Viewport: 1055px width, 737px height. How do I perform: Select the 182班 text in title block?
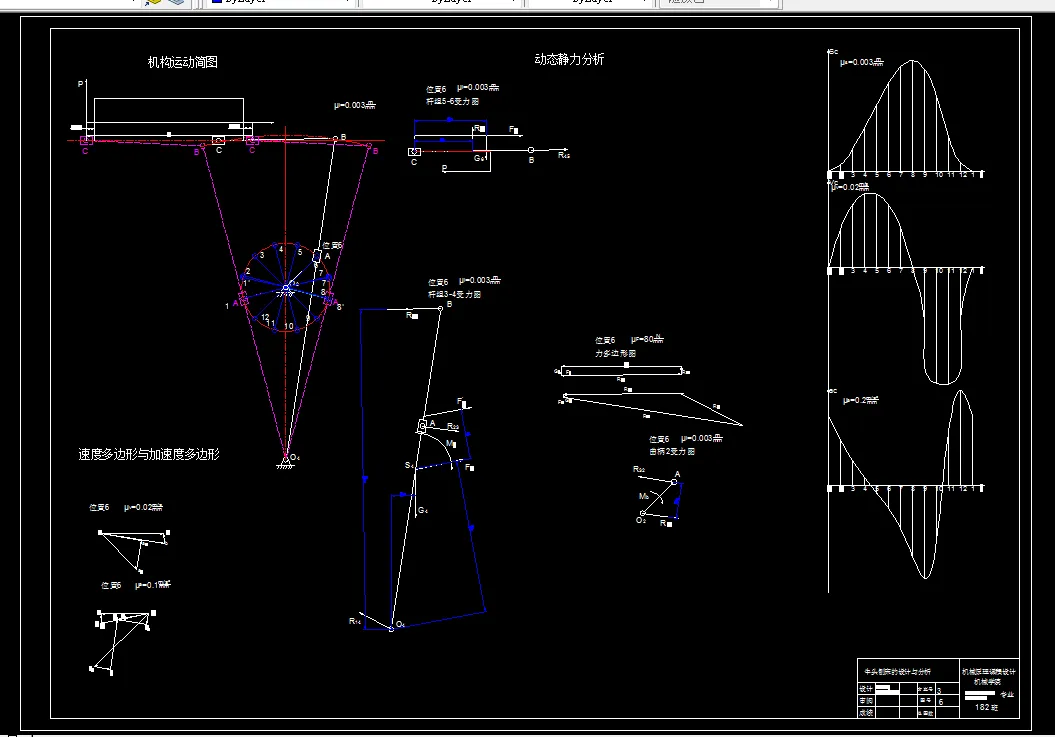(x=986, y=707)
